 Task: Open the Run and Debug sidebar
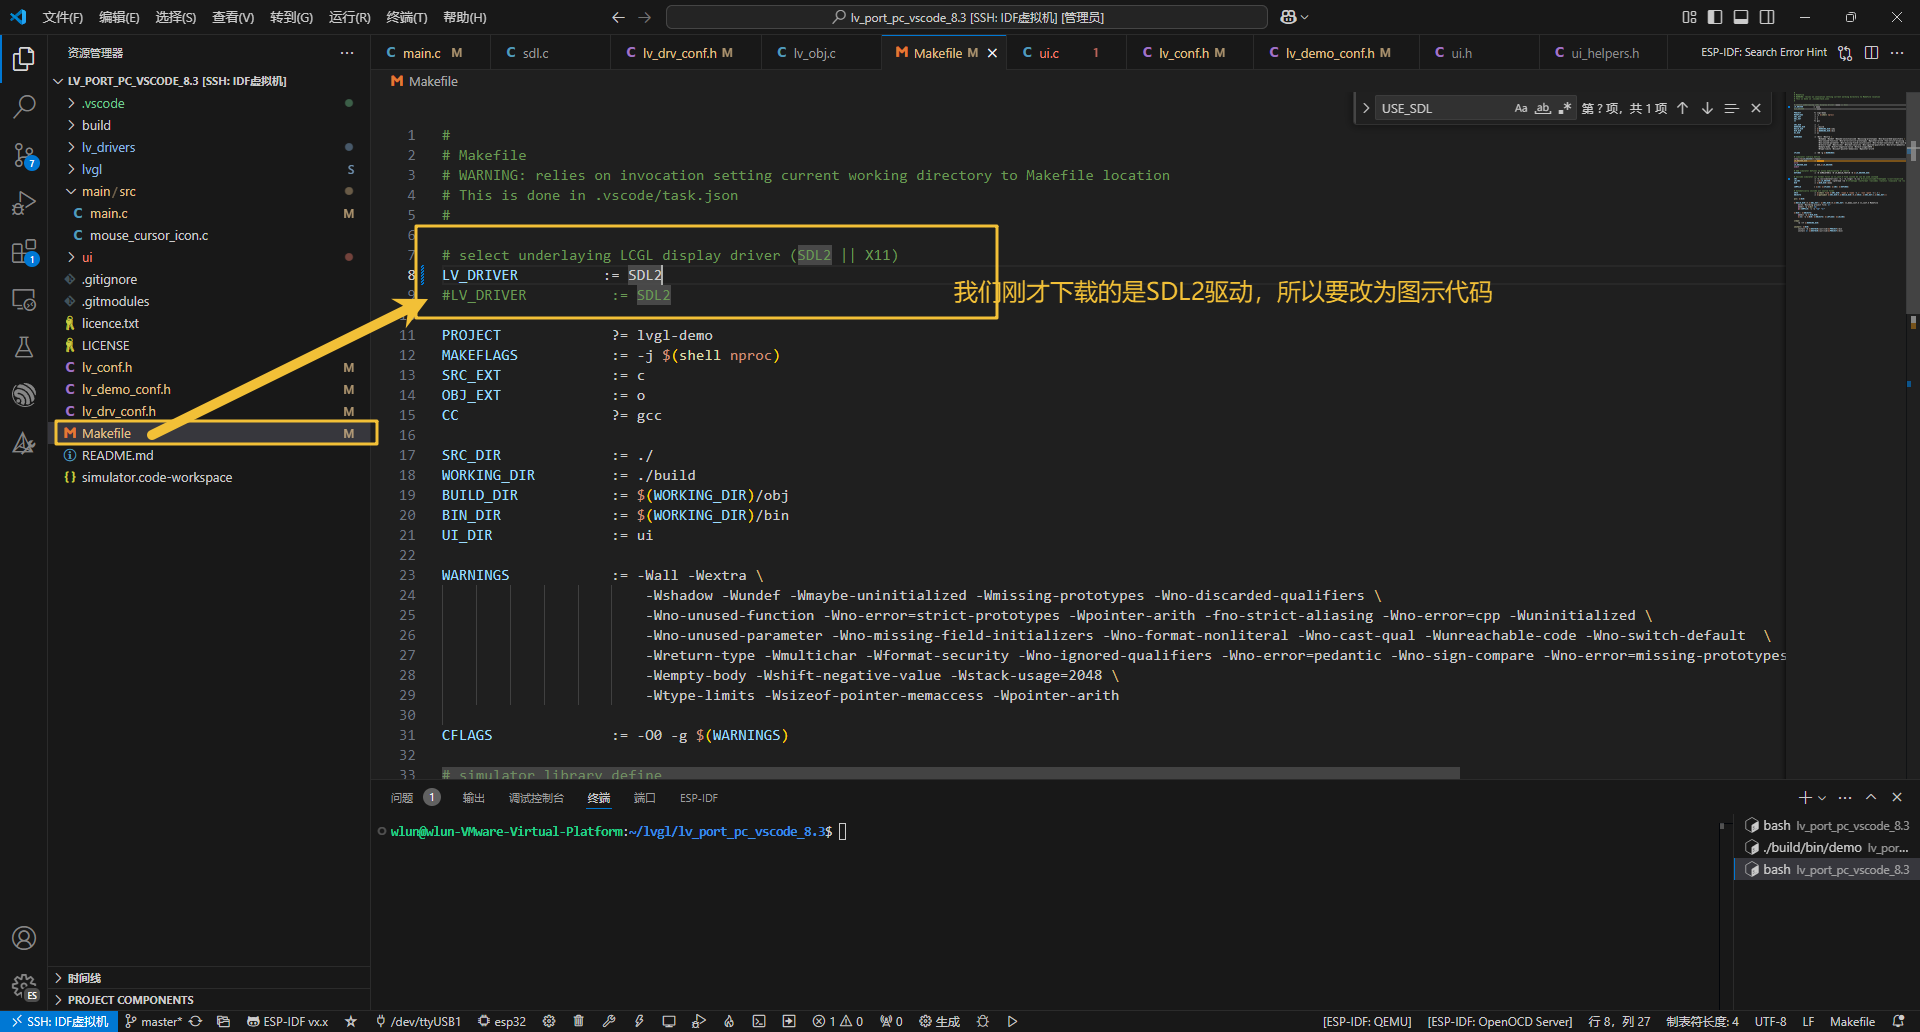pyautogui.click(x=24, y=203)
